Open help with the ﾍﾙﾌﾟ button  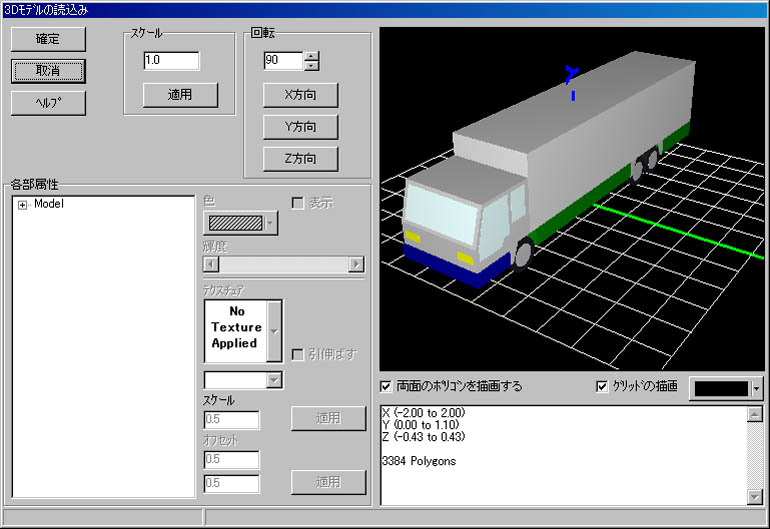click(x=48, y=103)
